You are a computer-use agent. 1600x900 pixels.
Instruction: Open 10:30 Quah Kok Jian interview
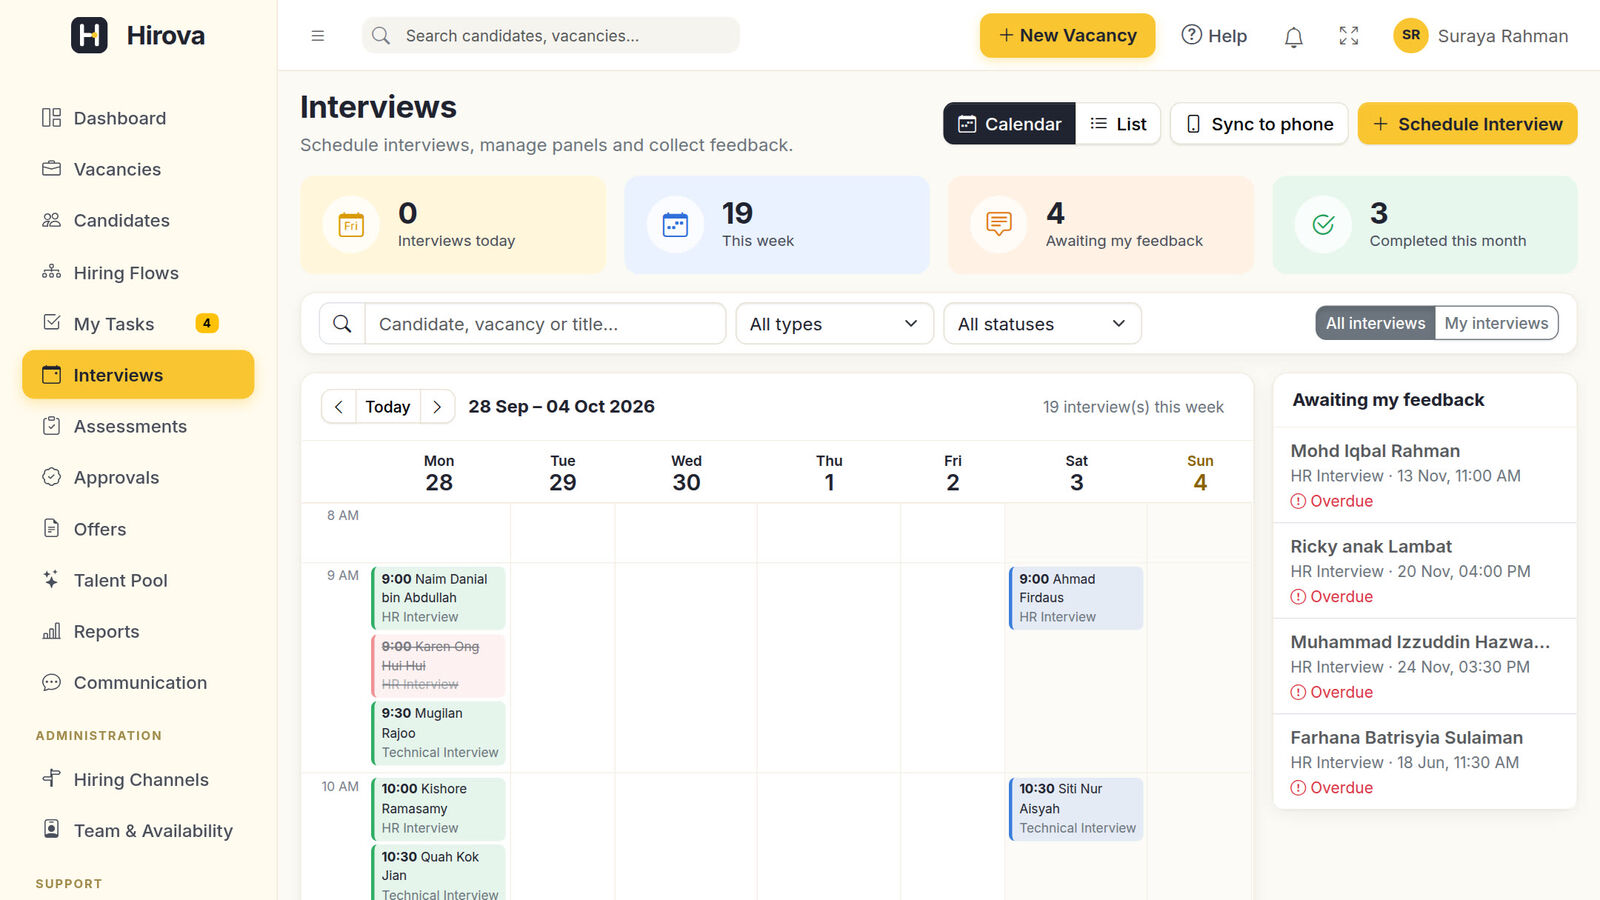438,873
